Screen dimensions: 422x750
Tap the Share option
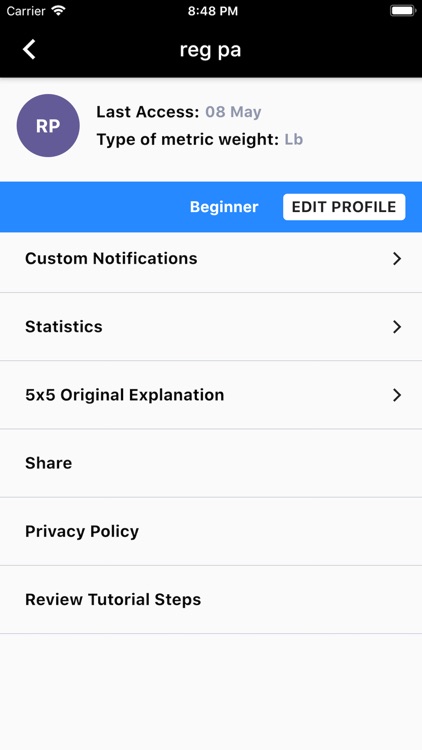coord(211,463)
